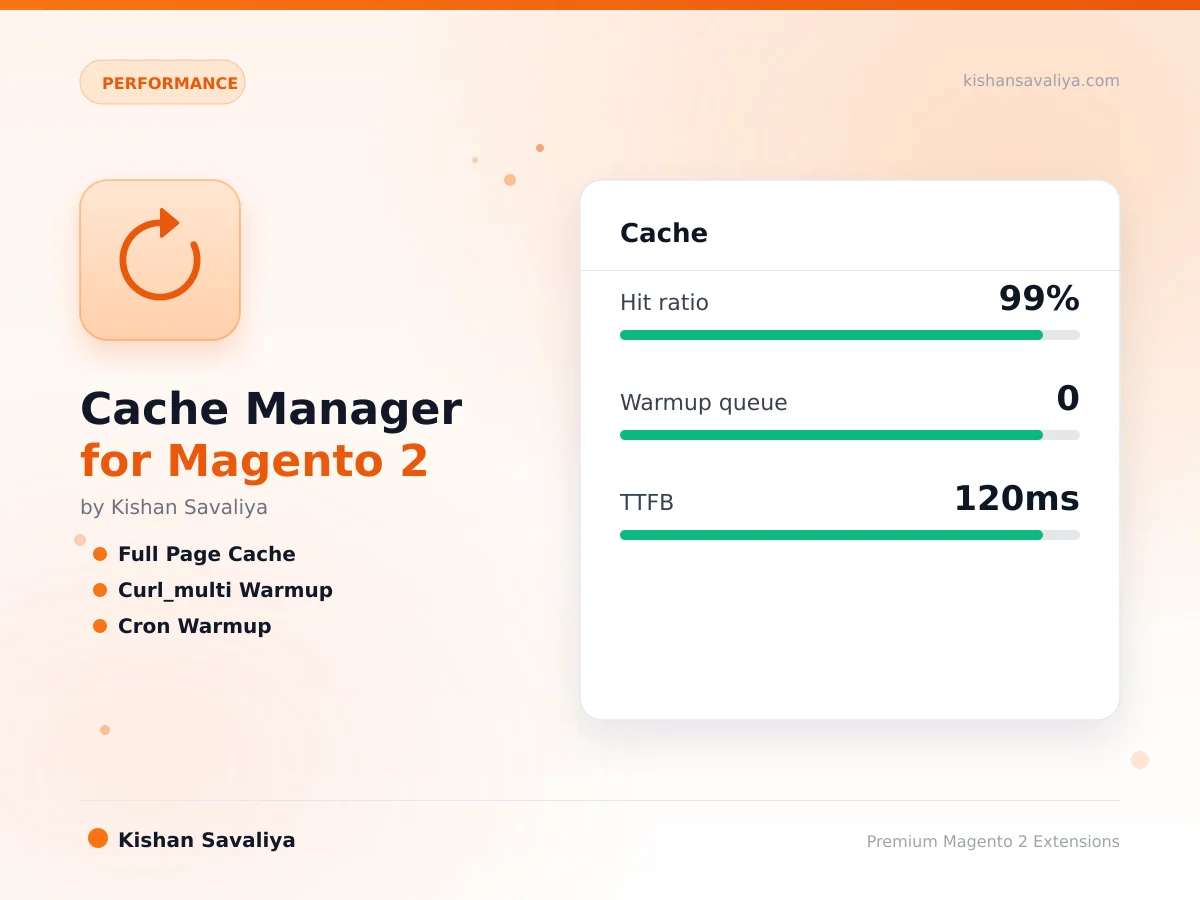Click the orange dot beside footer Kishan Savaliya
This screenshot has width=1200, height=900.
point(98,838)
